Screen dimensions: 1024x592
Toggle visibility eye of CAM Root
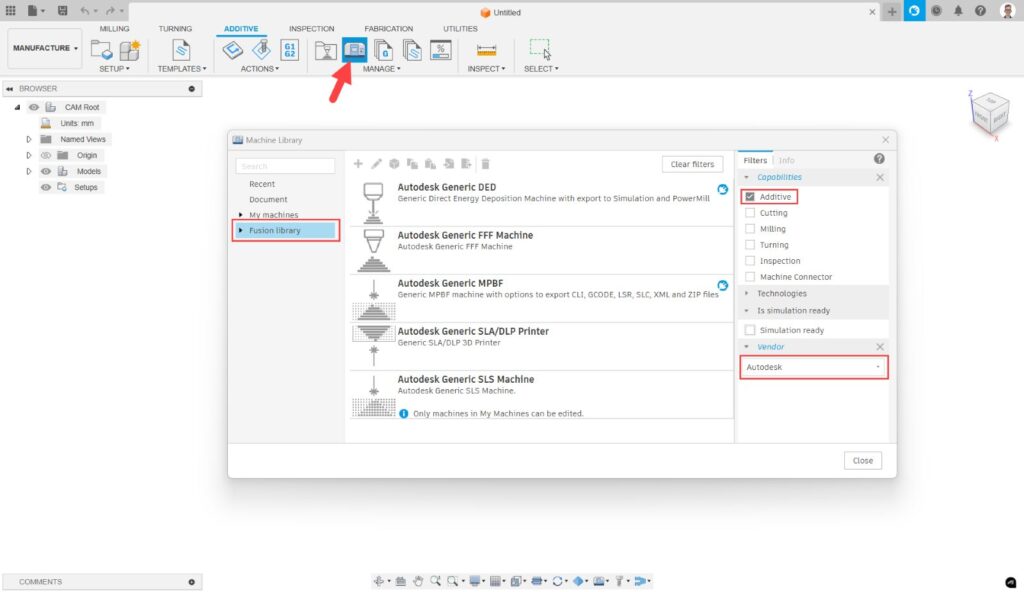point(34,107)
